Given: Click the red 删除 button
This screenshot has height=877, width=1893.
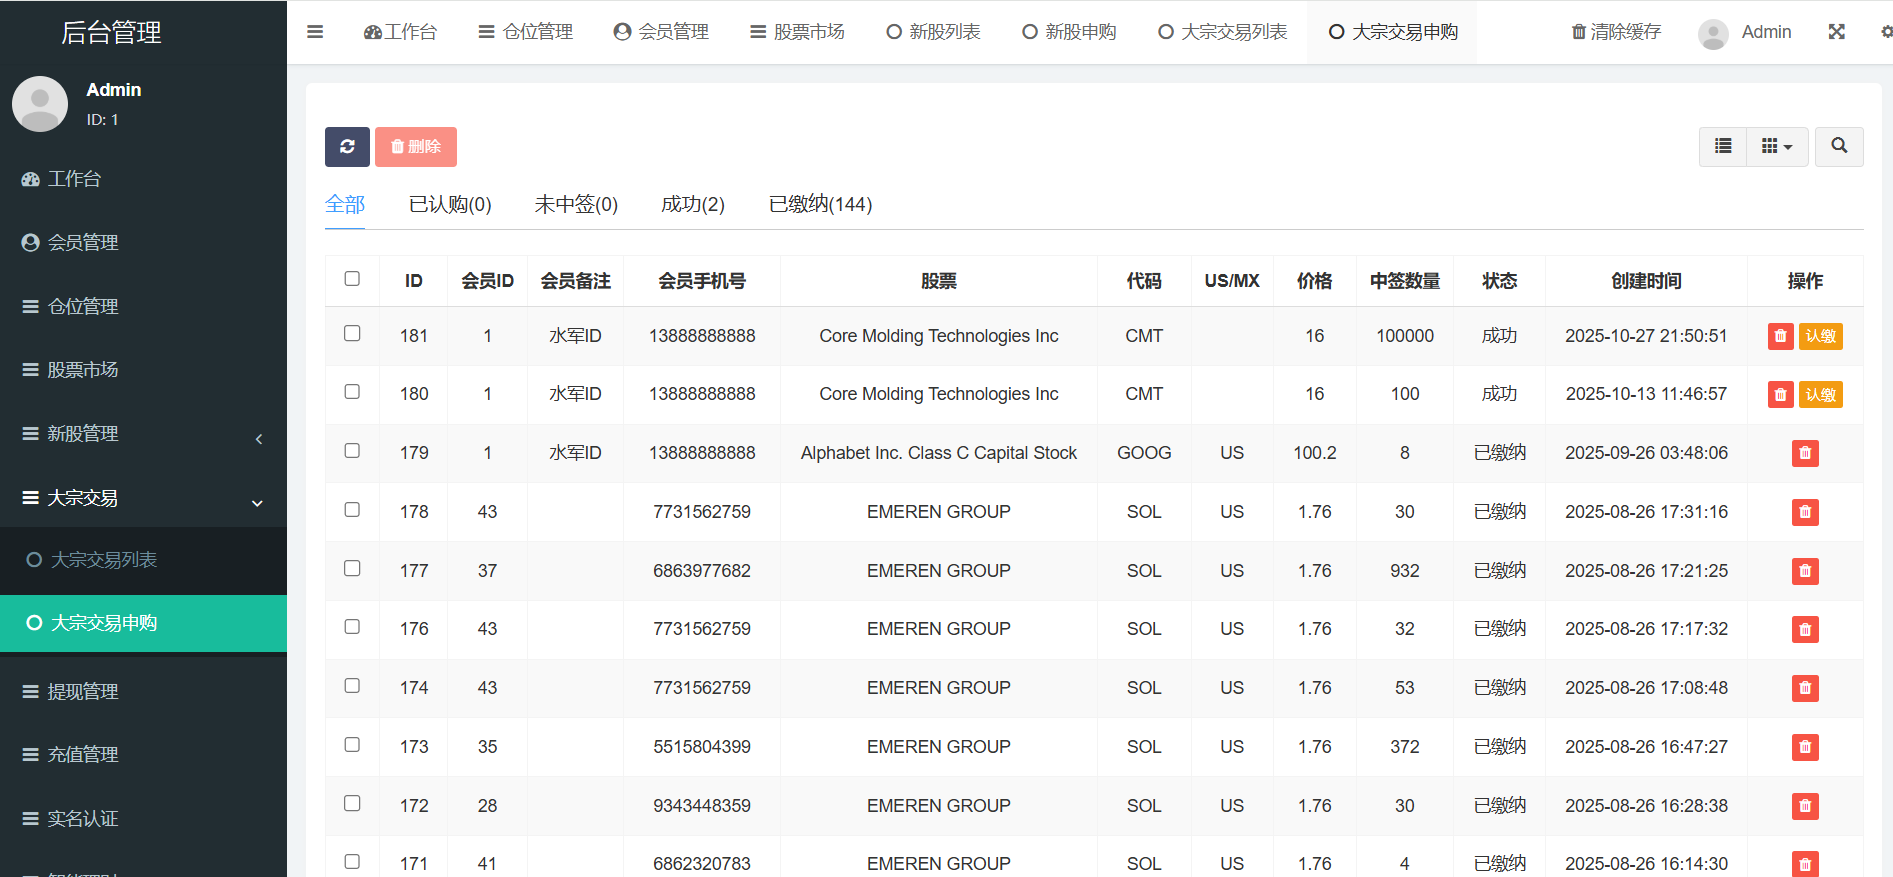Looking at the screenshot, I should [415, 147].
